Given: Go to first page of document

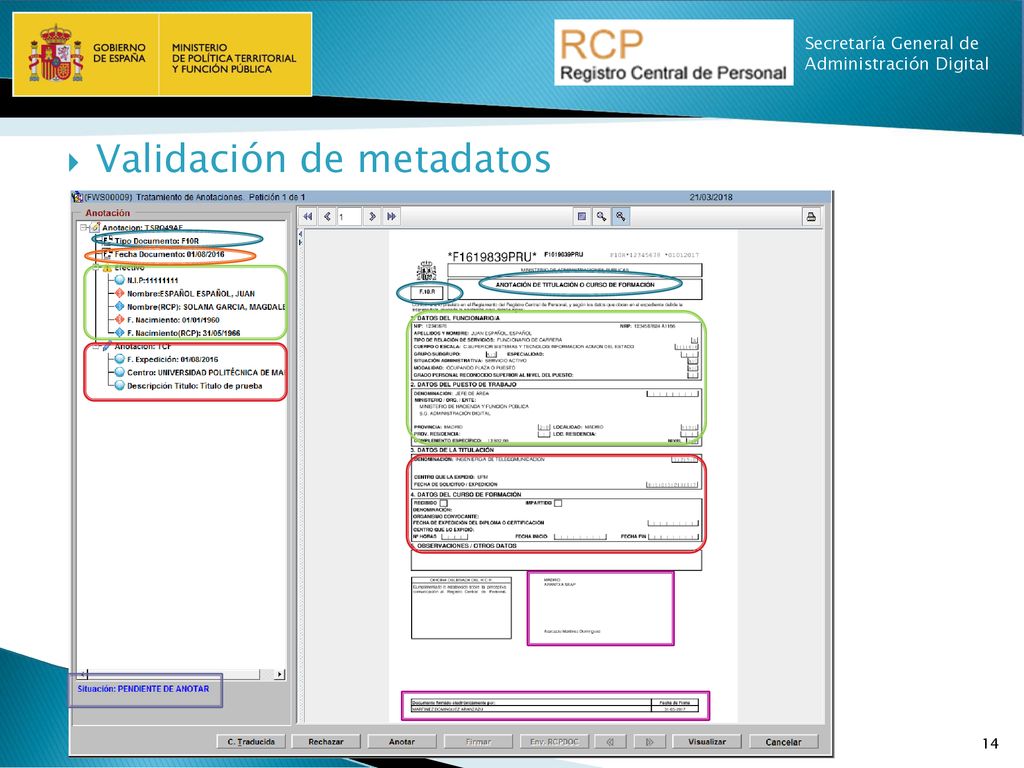Looking at the screenshot, I should click(308, 216).
